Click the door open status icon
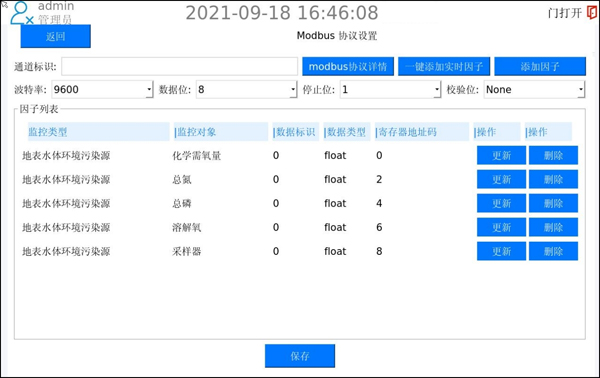600x378 pixels. pos(592,12)
